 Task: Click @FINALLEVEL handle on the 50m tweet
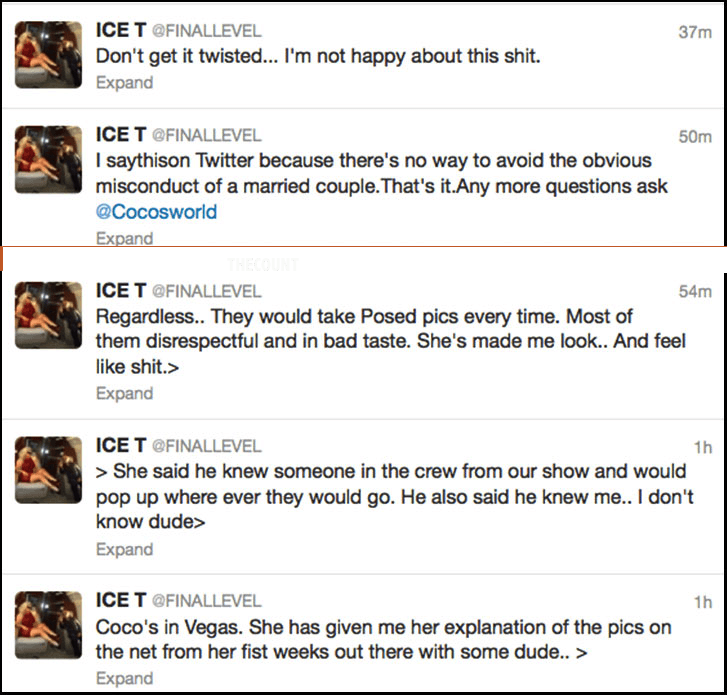[x=206, y=135]
